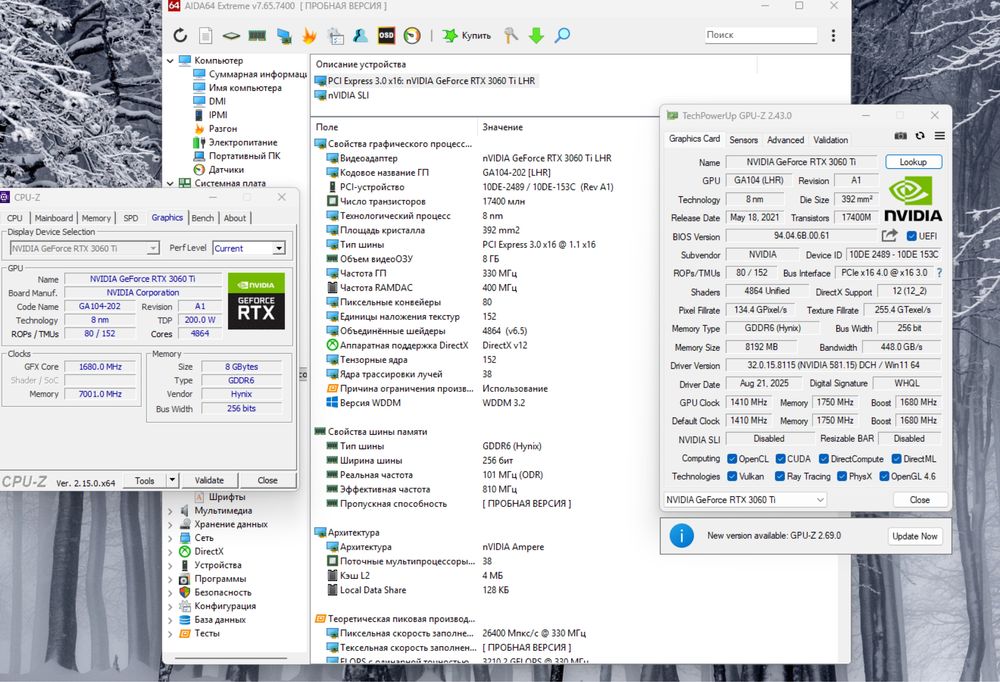Click the memory module toolbar icon in AIDA64

click(257, 36)
